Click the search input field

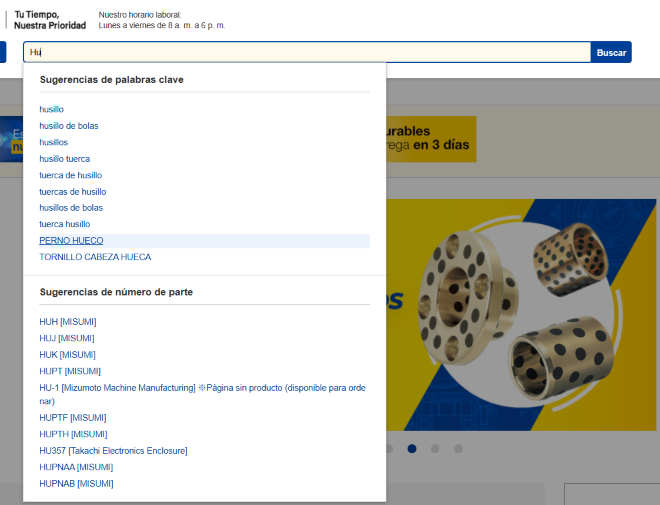pyautogui.click(x=300, y=52)
